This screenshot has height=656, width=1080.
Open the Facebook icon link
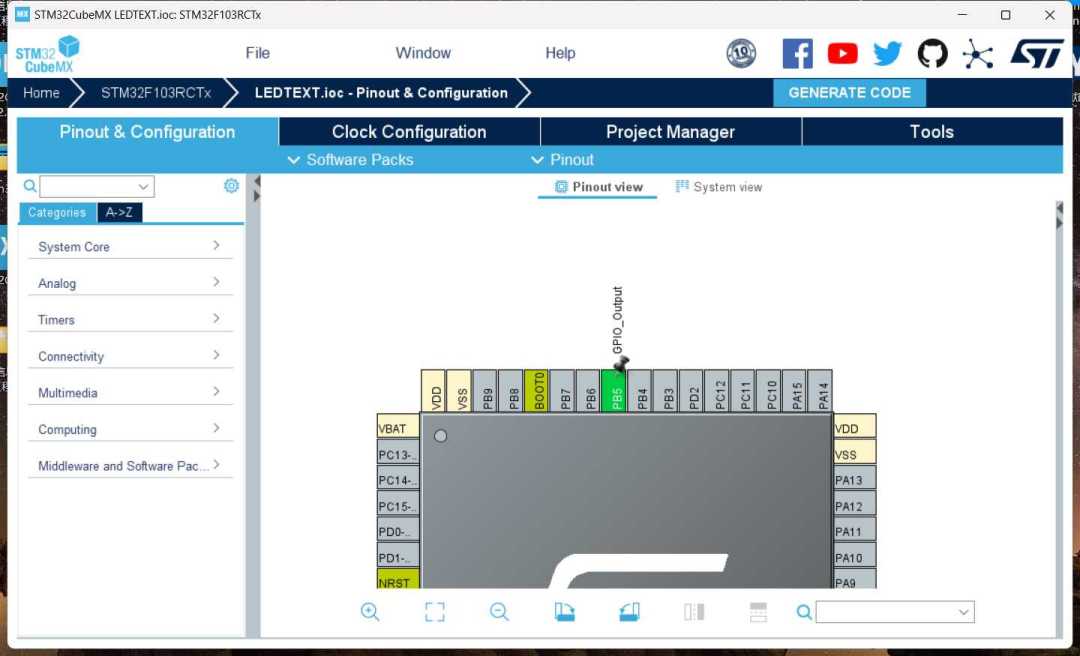[x=798, y=53]
